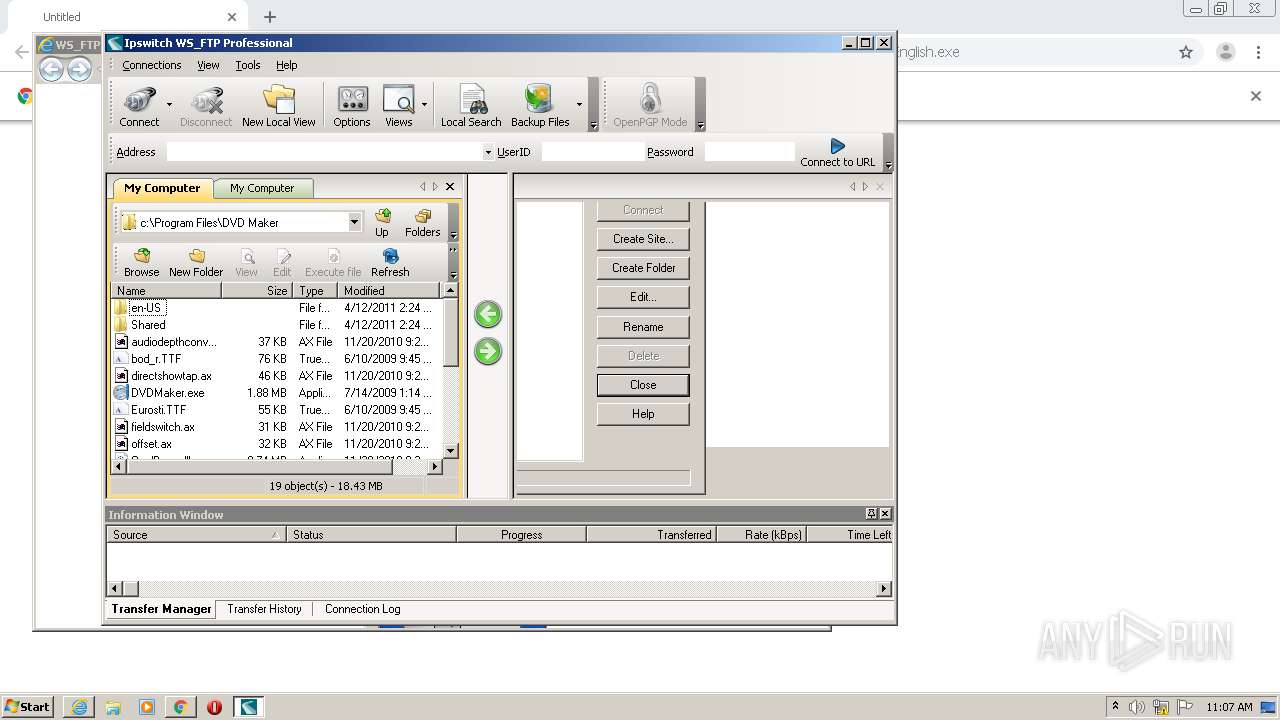Select the en-US folder icon
This screenshot has height=720, width=1280.
tap(121, 308)
